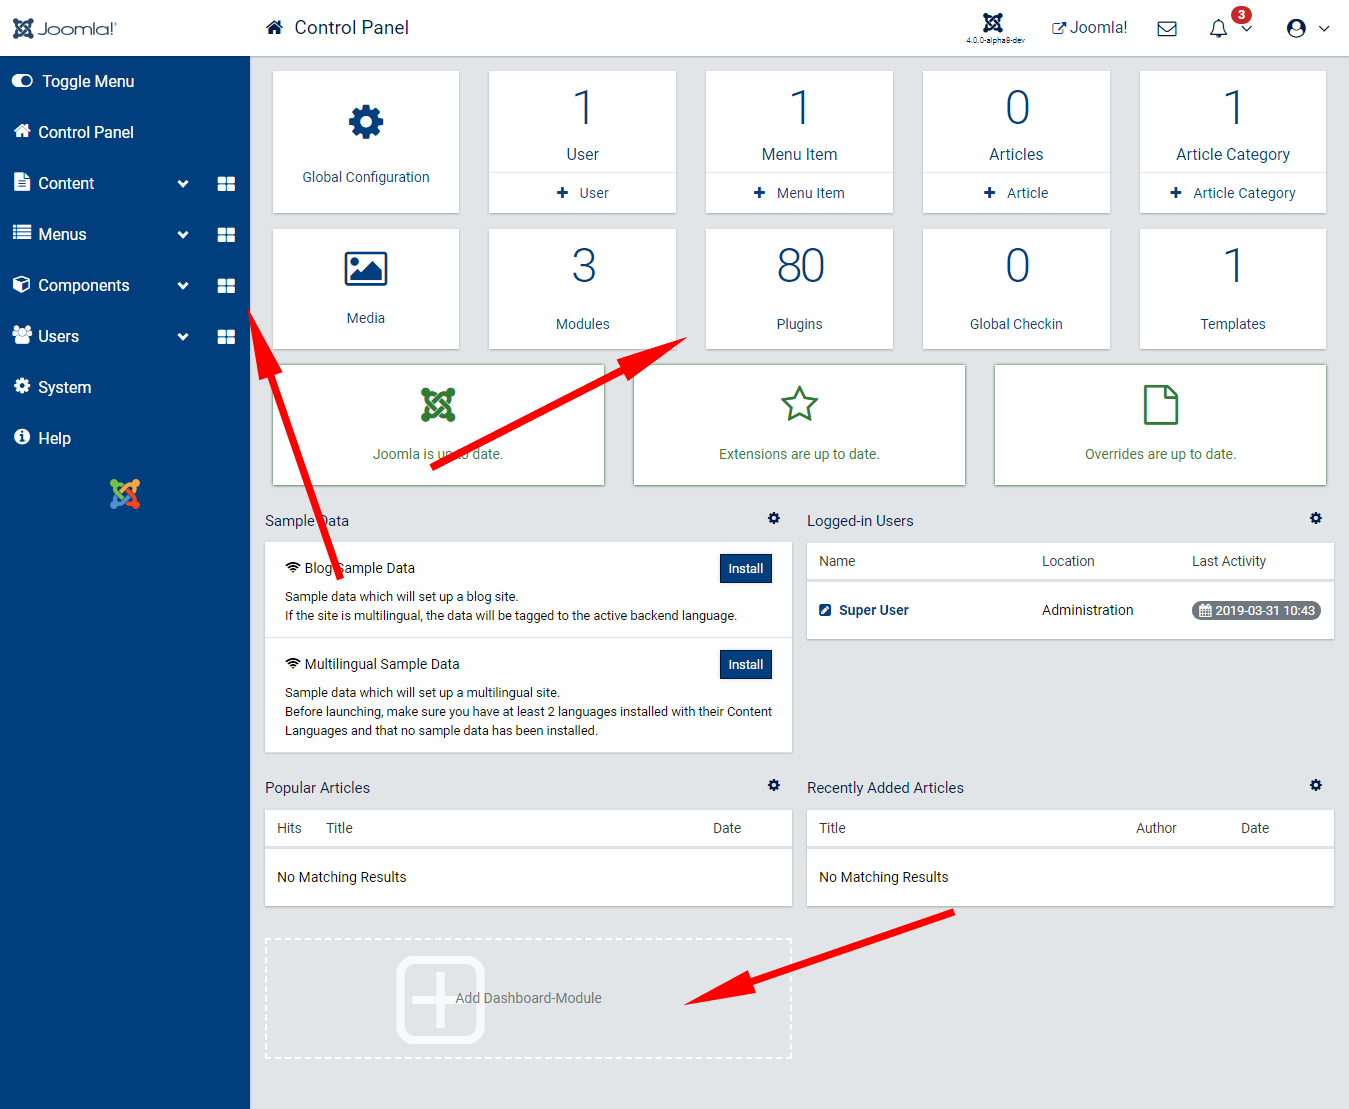This screenshot has height=1109, width=1349.
Task: Open the Global Checkin tile
Action: [1016, 289]
